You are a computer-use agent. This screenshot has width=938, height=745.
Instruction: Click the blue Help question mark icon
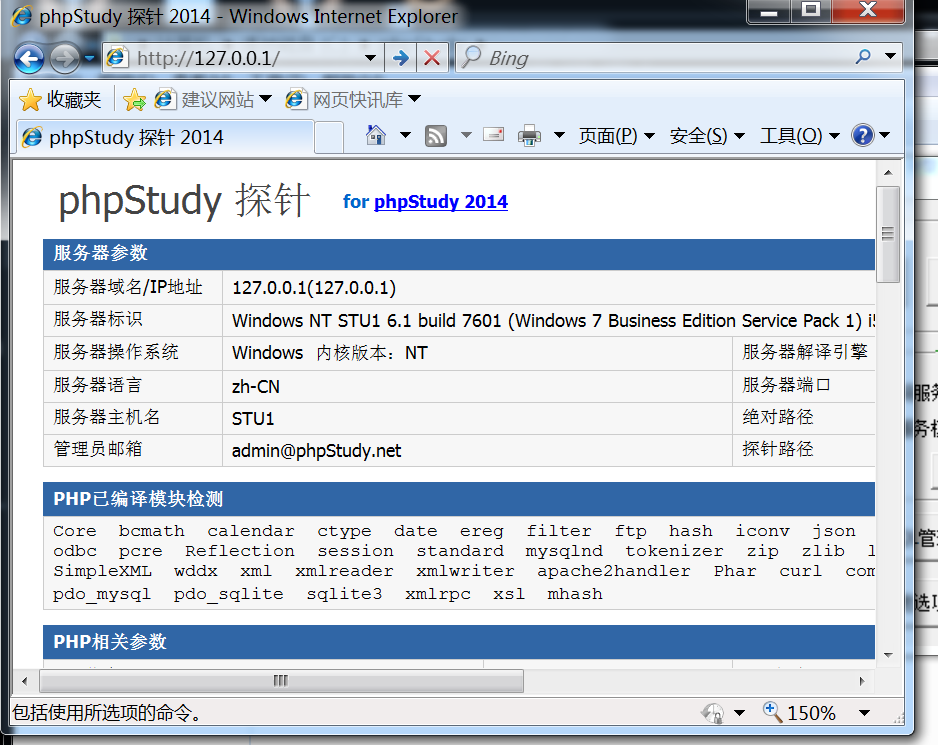863,135
